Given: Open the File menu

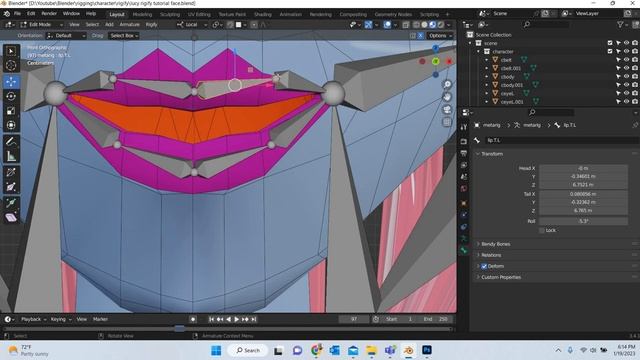Looking at the screenshot, I should 17,13.
